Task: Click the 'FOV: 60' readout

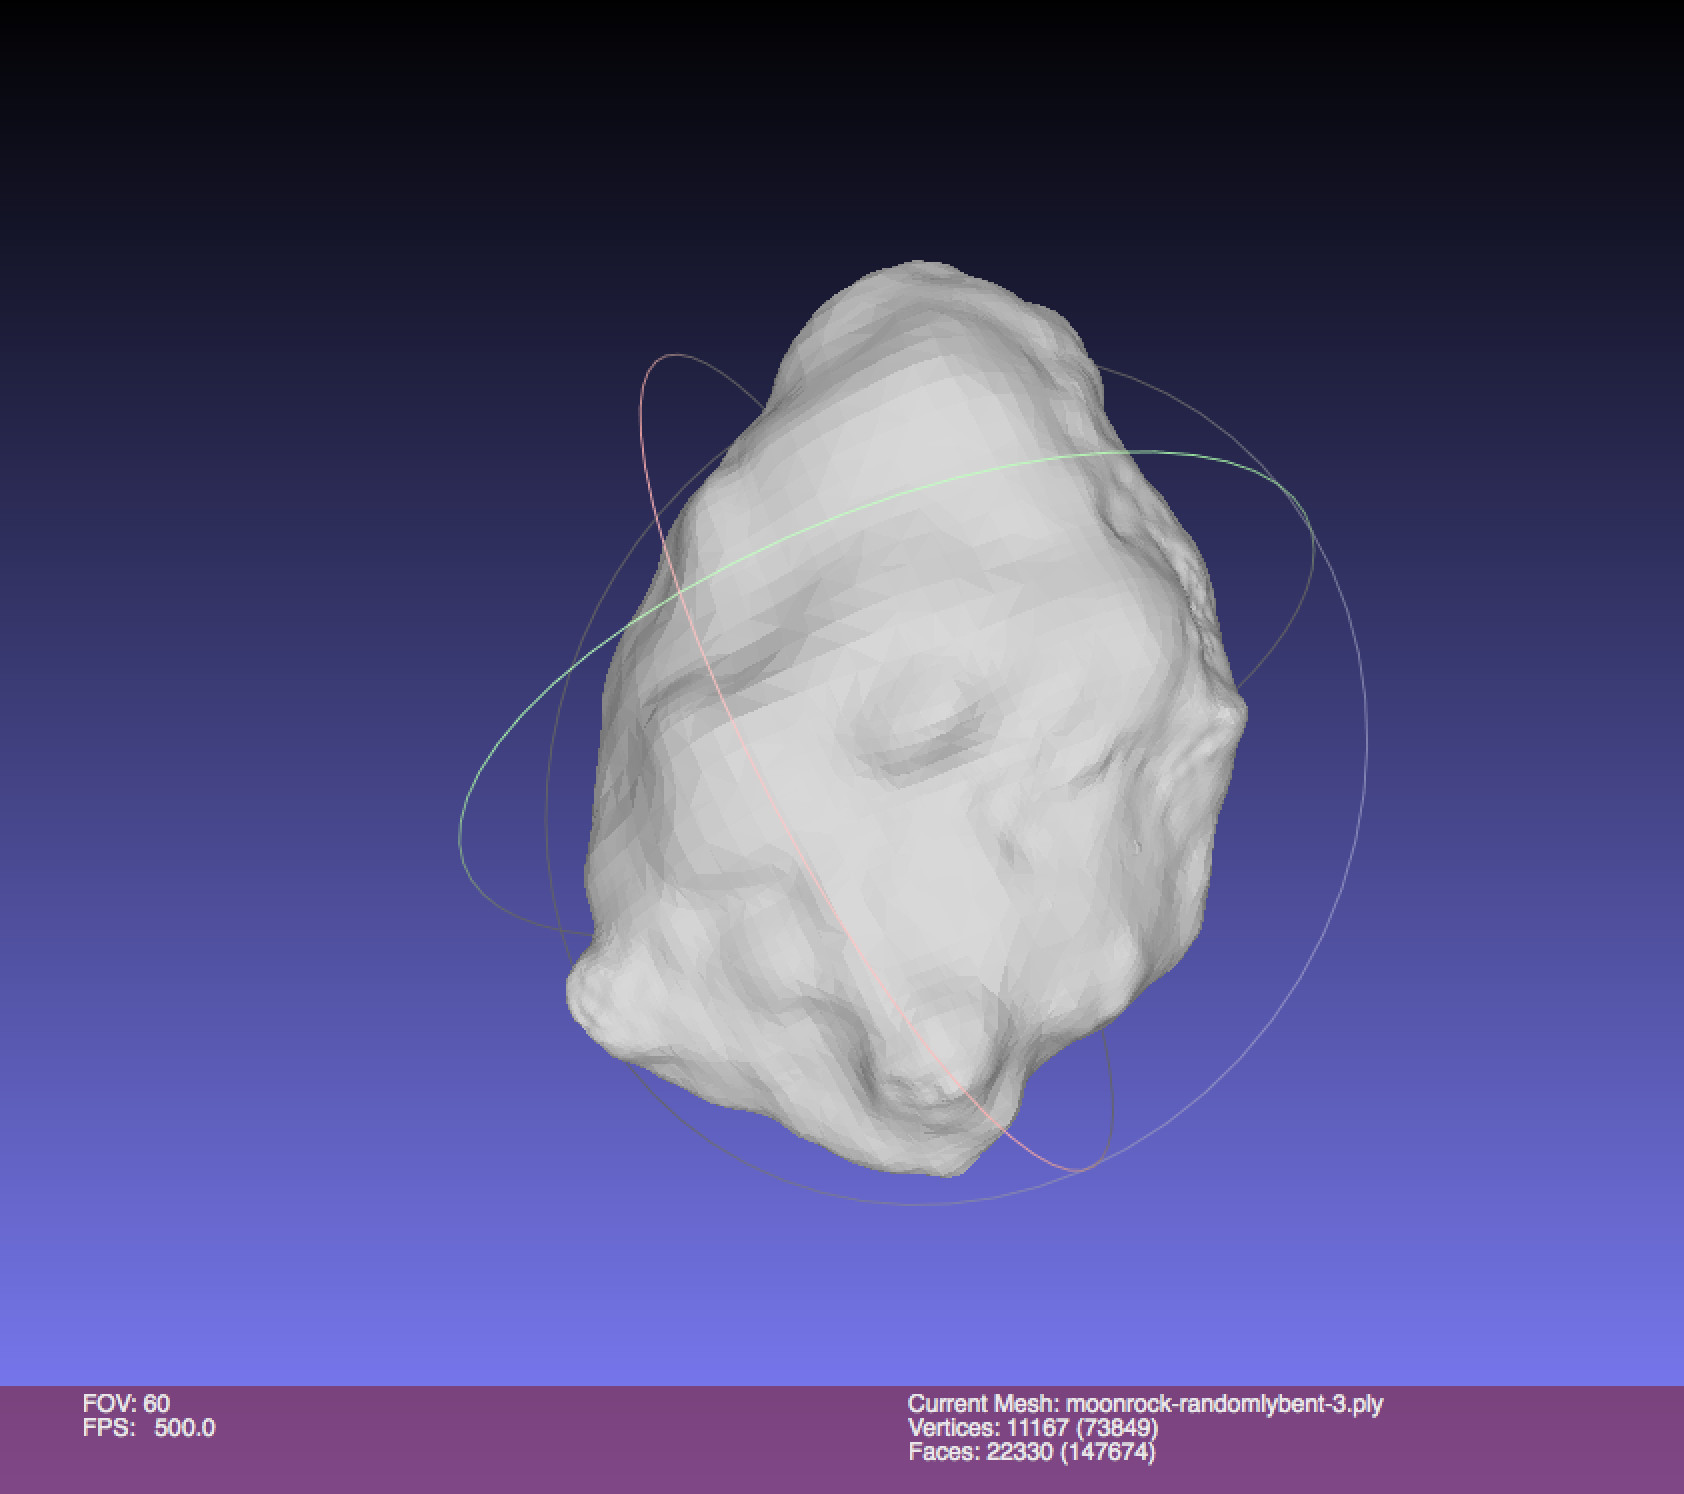Action: click(126, 1403)
